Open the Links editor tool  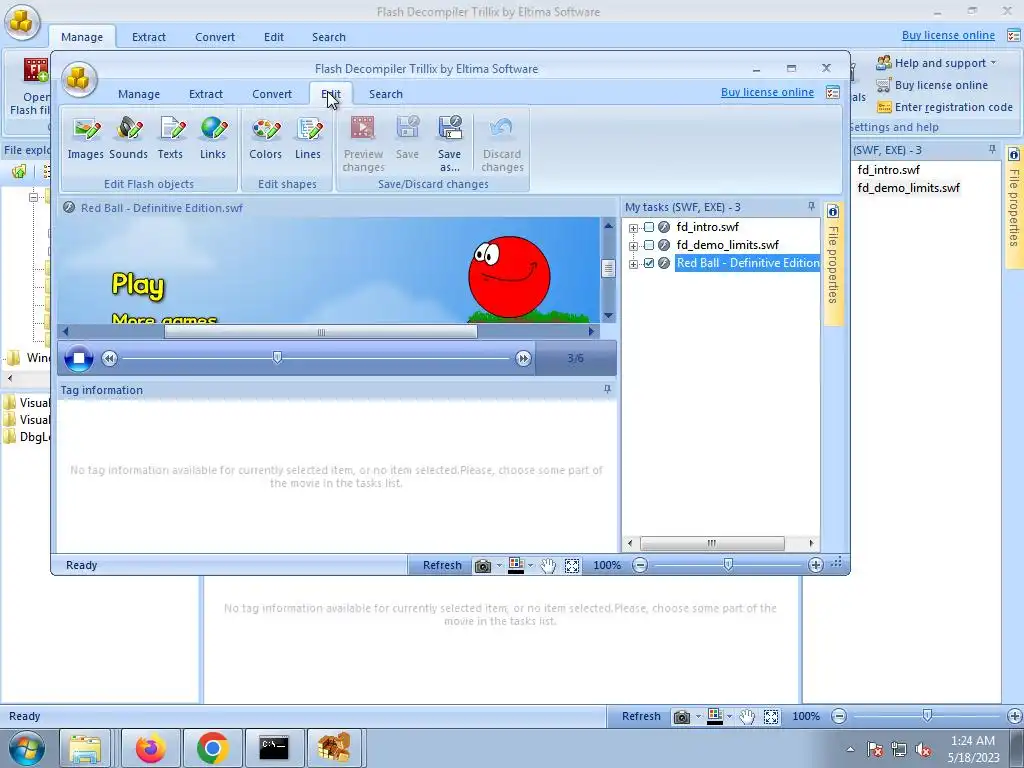tap(213, 138)
